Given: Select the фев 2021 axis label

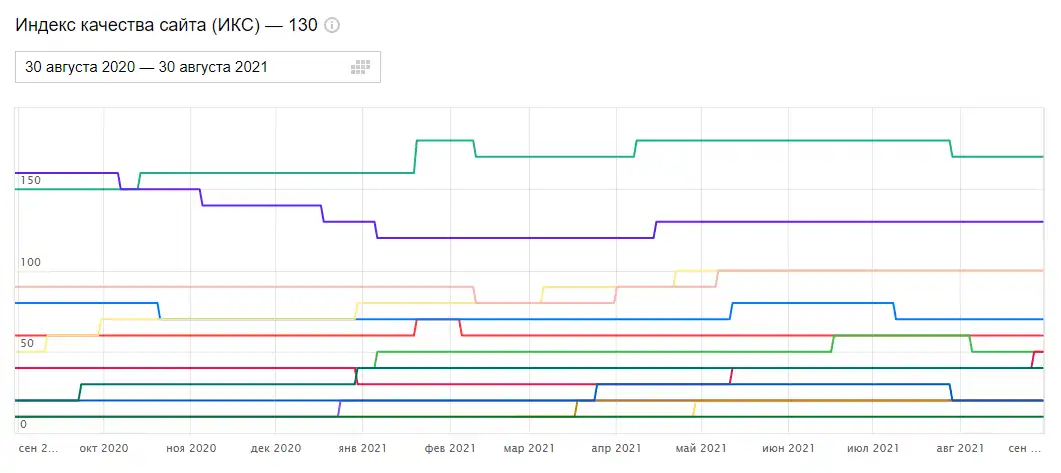Looking at the screenshot, I should pos(451,448).
